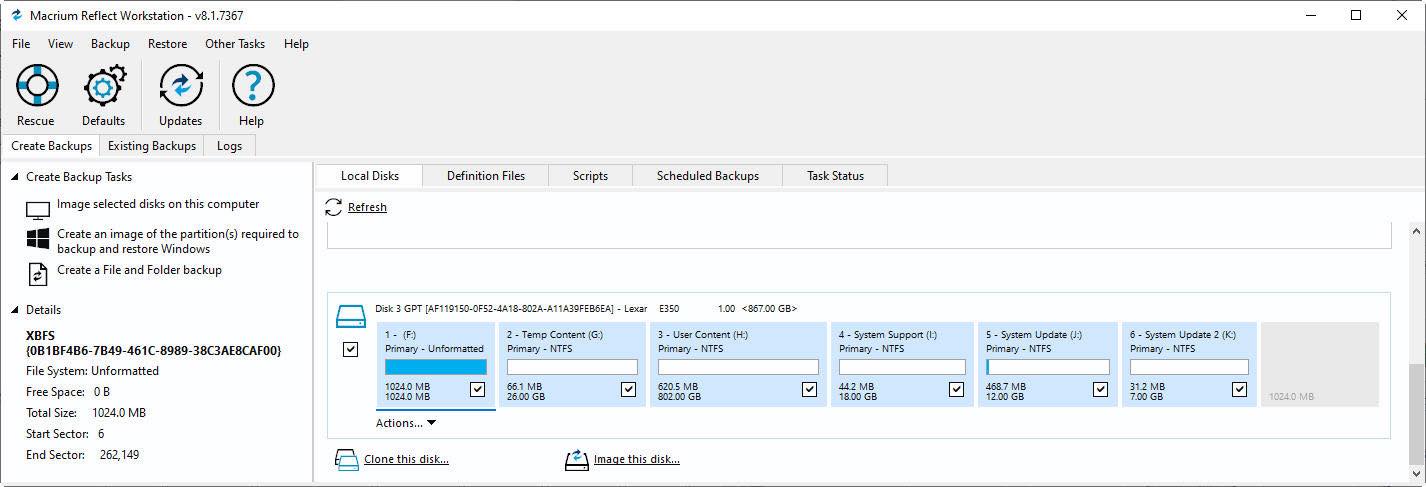The image size is (1426, 487).
Task: Switch to the Existing Backups tab
Action: pyautogui.click(x=152, y=146)
